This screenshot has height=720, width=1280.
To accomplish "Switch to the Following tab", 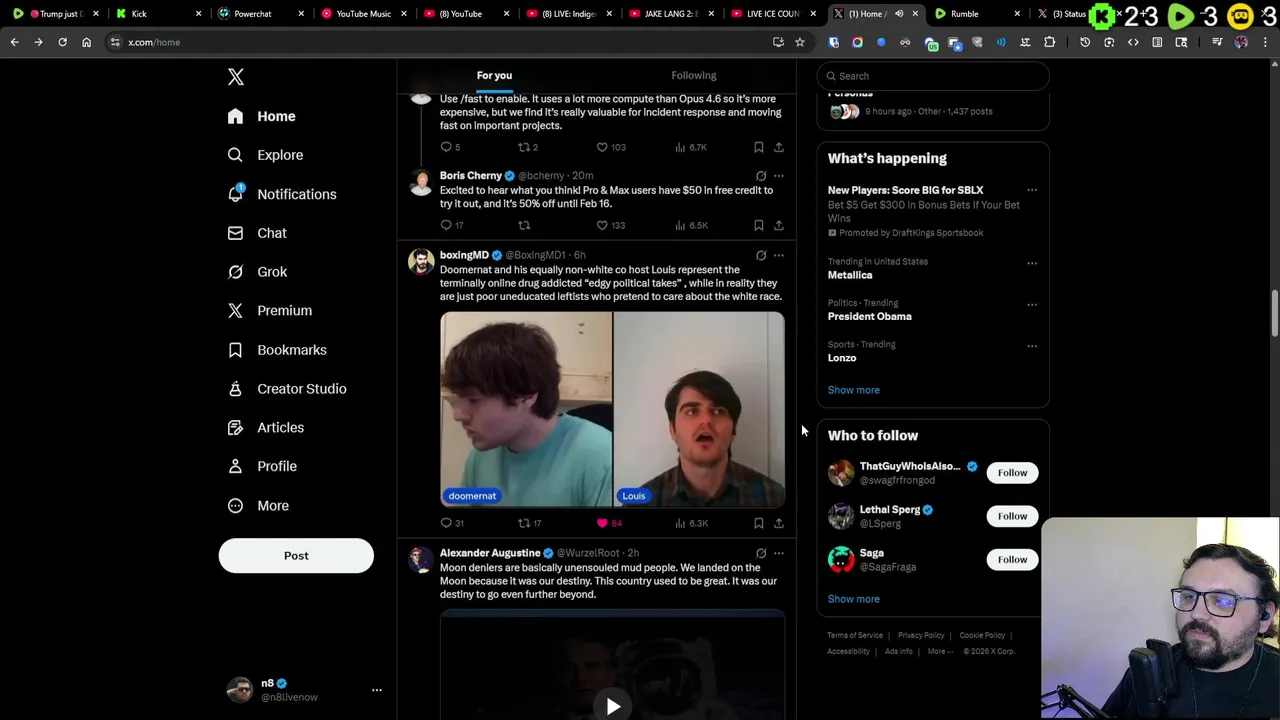I will coord(693,75).
